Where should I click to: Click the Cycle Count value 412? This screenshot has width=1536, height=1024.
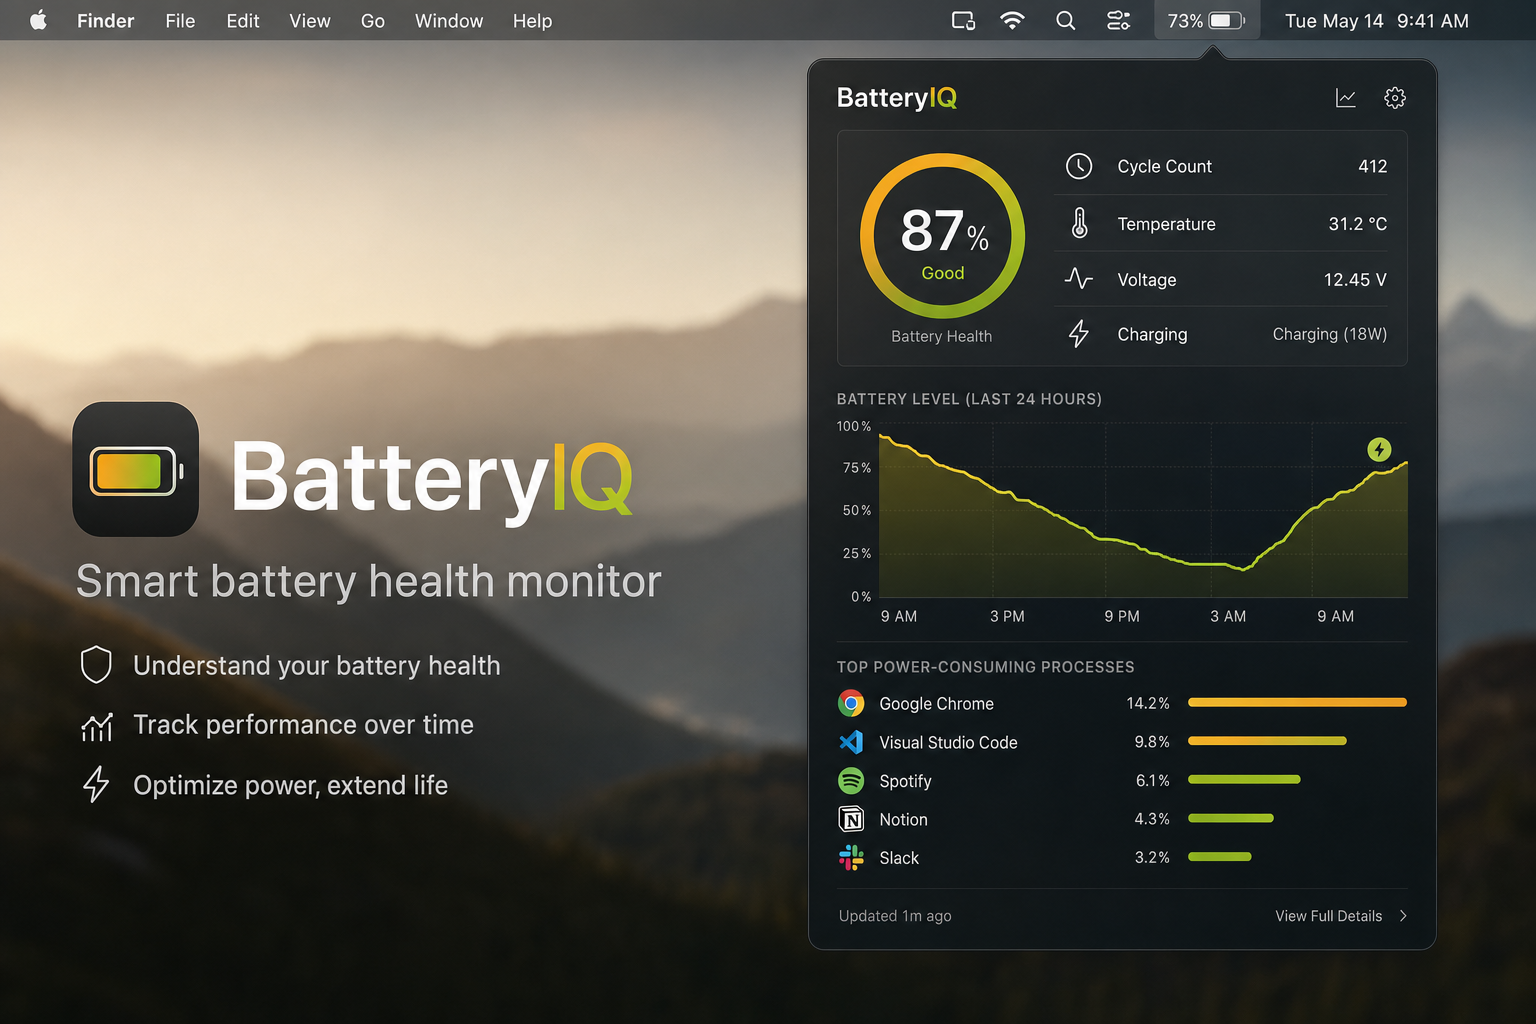[x=1373, y=166]
